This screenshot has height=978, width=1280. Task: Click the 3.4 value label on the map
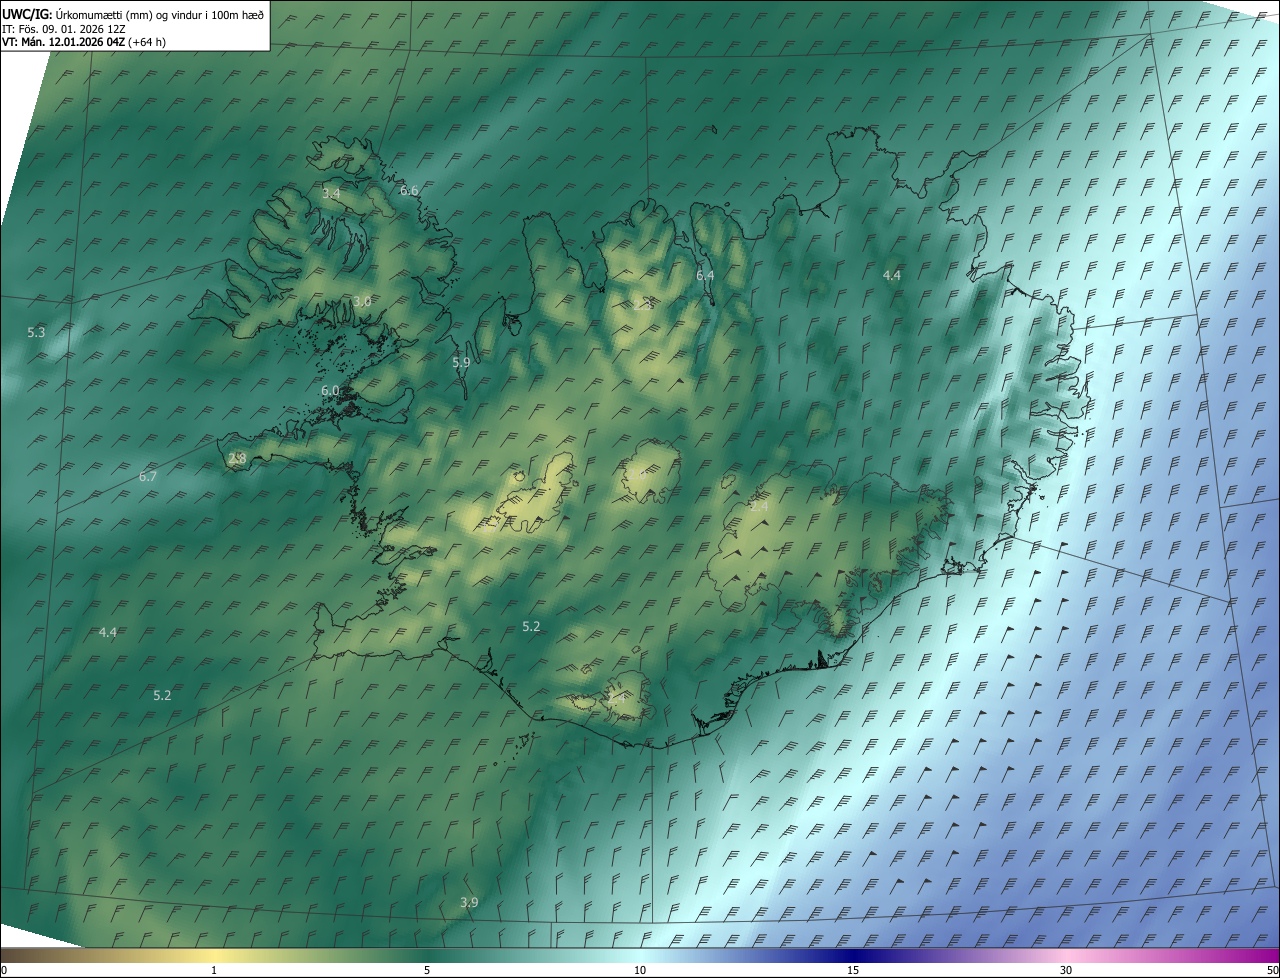(331, 193)
